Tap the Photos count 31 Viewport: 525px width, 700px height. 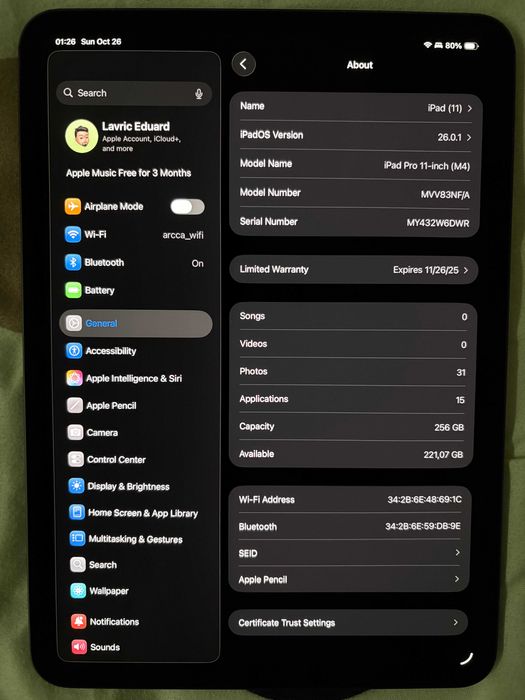click(461, 372)
